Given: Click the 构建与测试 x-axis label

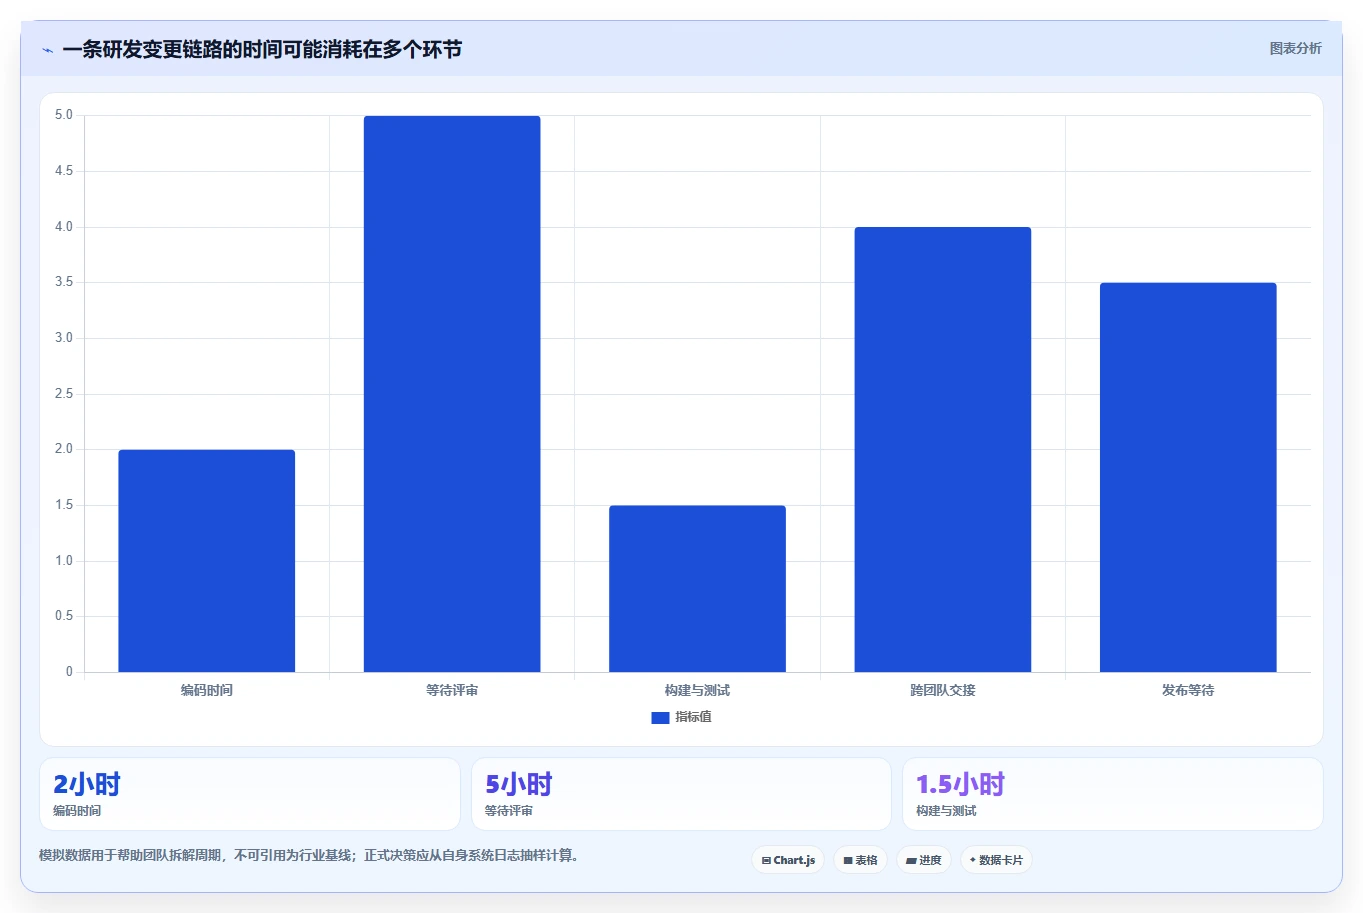Looking at the screenshot, I should click(697, 690).
